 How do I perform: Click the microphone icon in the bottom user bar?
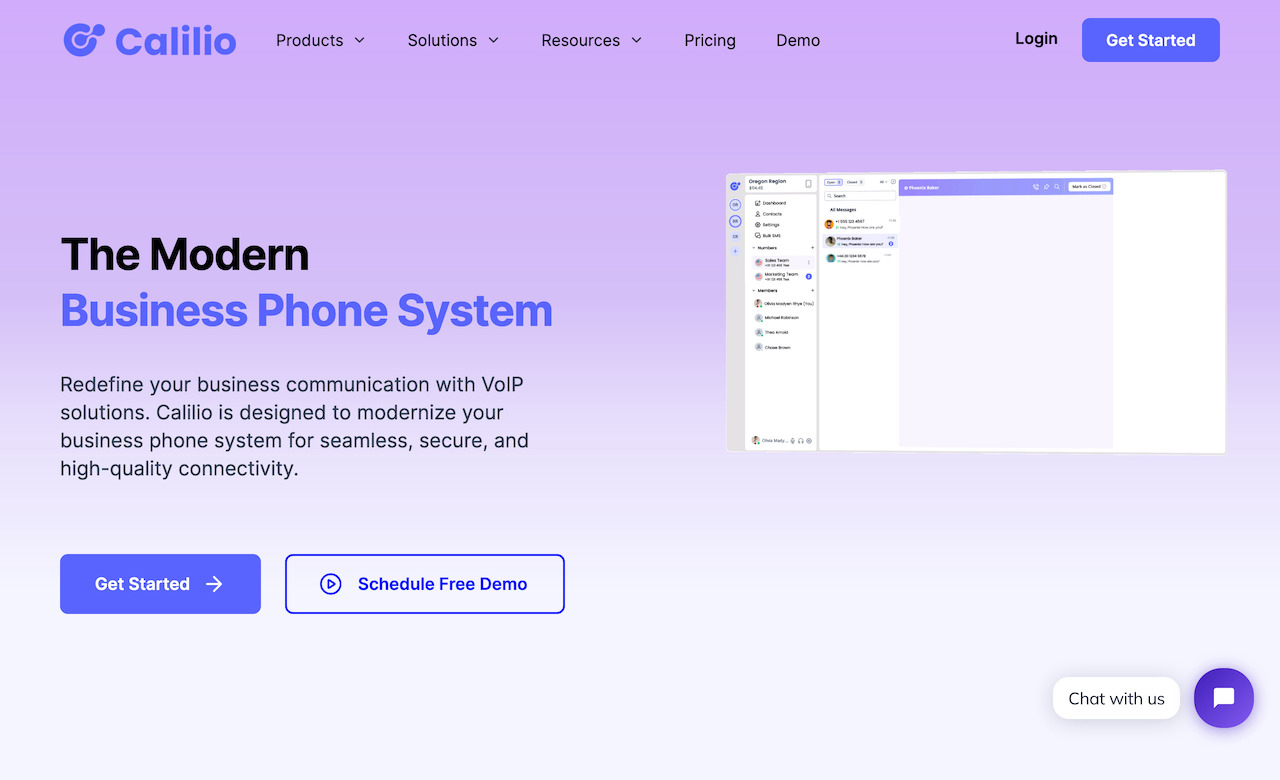point(792,440)
